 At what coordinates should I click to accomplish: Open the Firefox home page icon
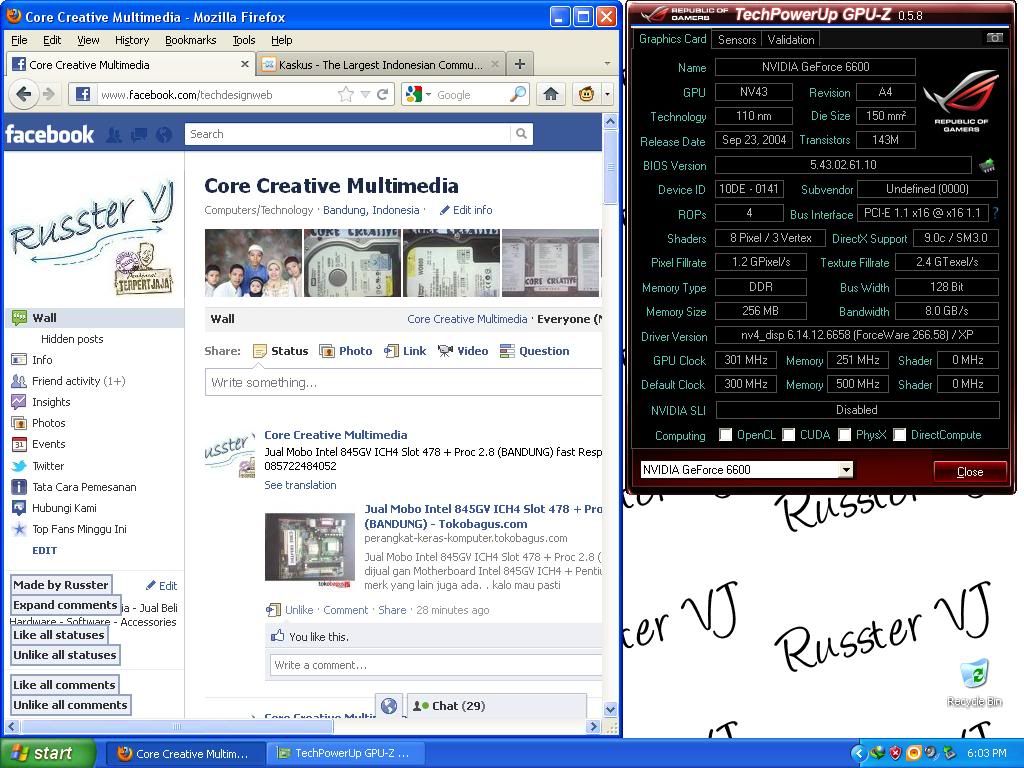[x=551, y=95]
